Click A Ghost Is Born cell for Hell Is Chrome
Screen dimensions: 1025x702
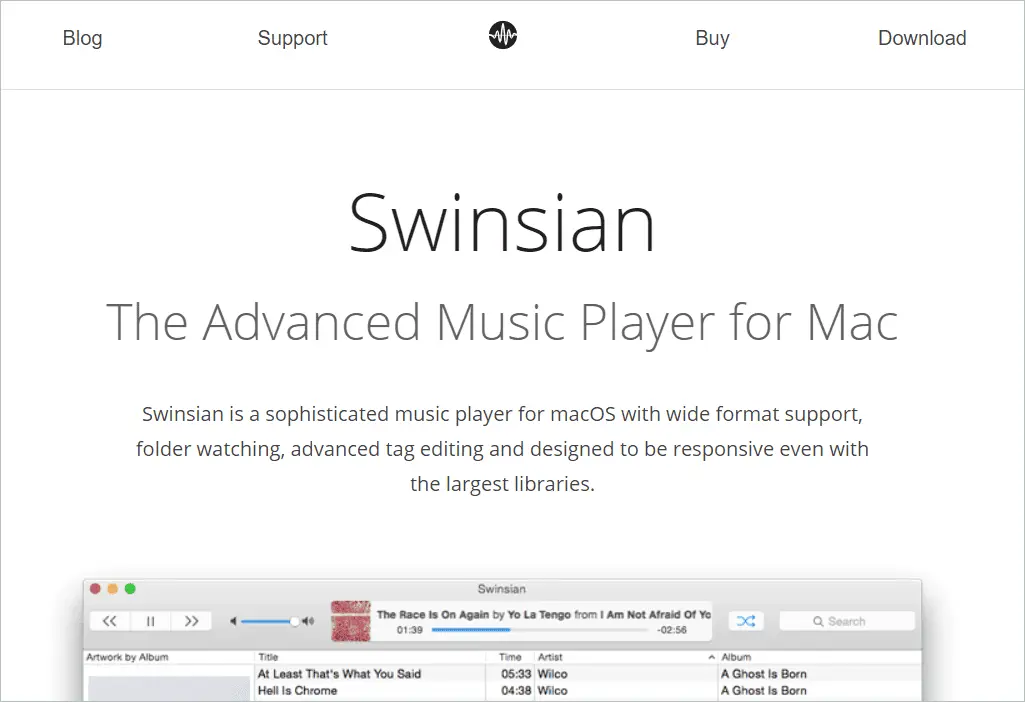point(764,691)
